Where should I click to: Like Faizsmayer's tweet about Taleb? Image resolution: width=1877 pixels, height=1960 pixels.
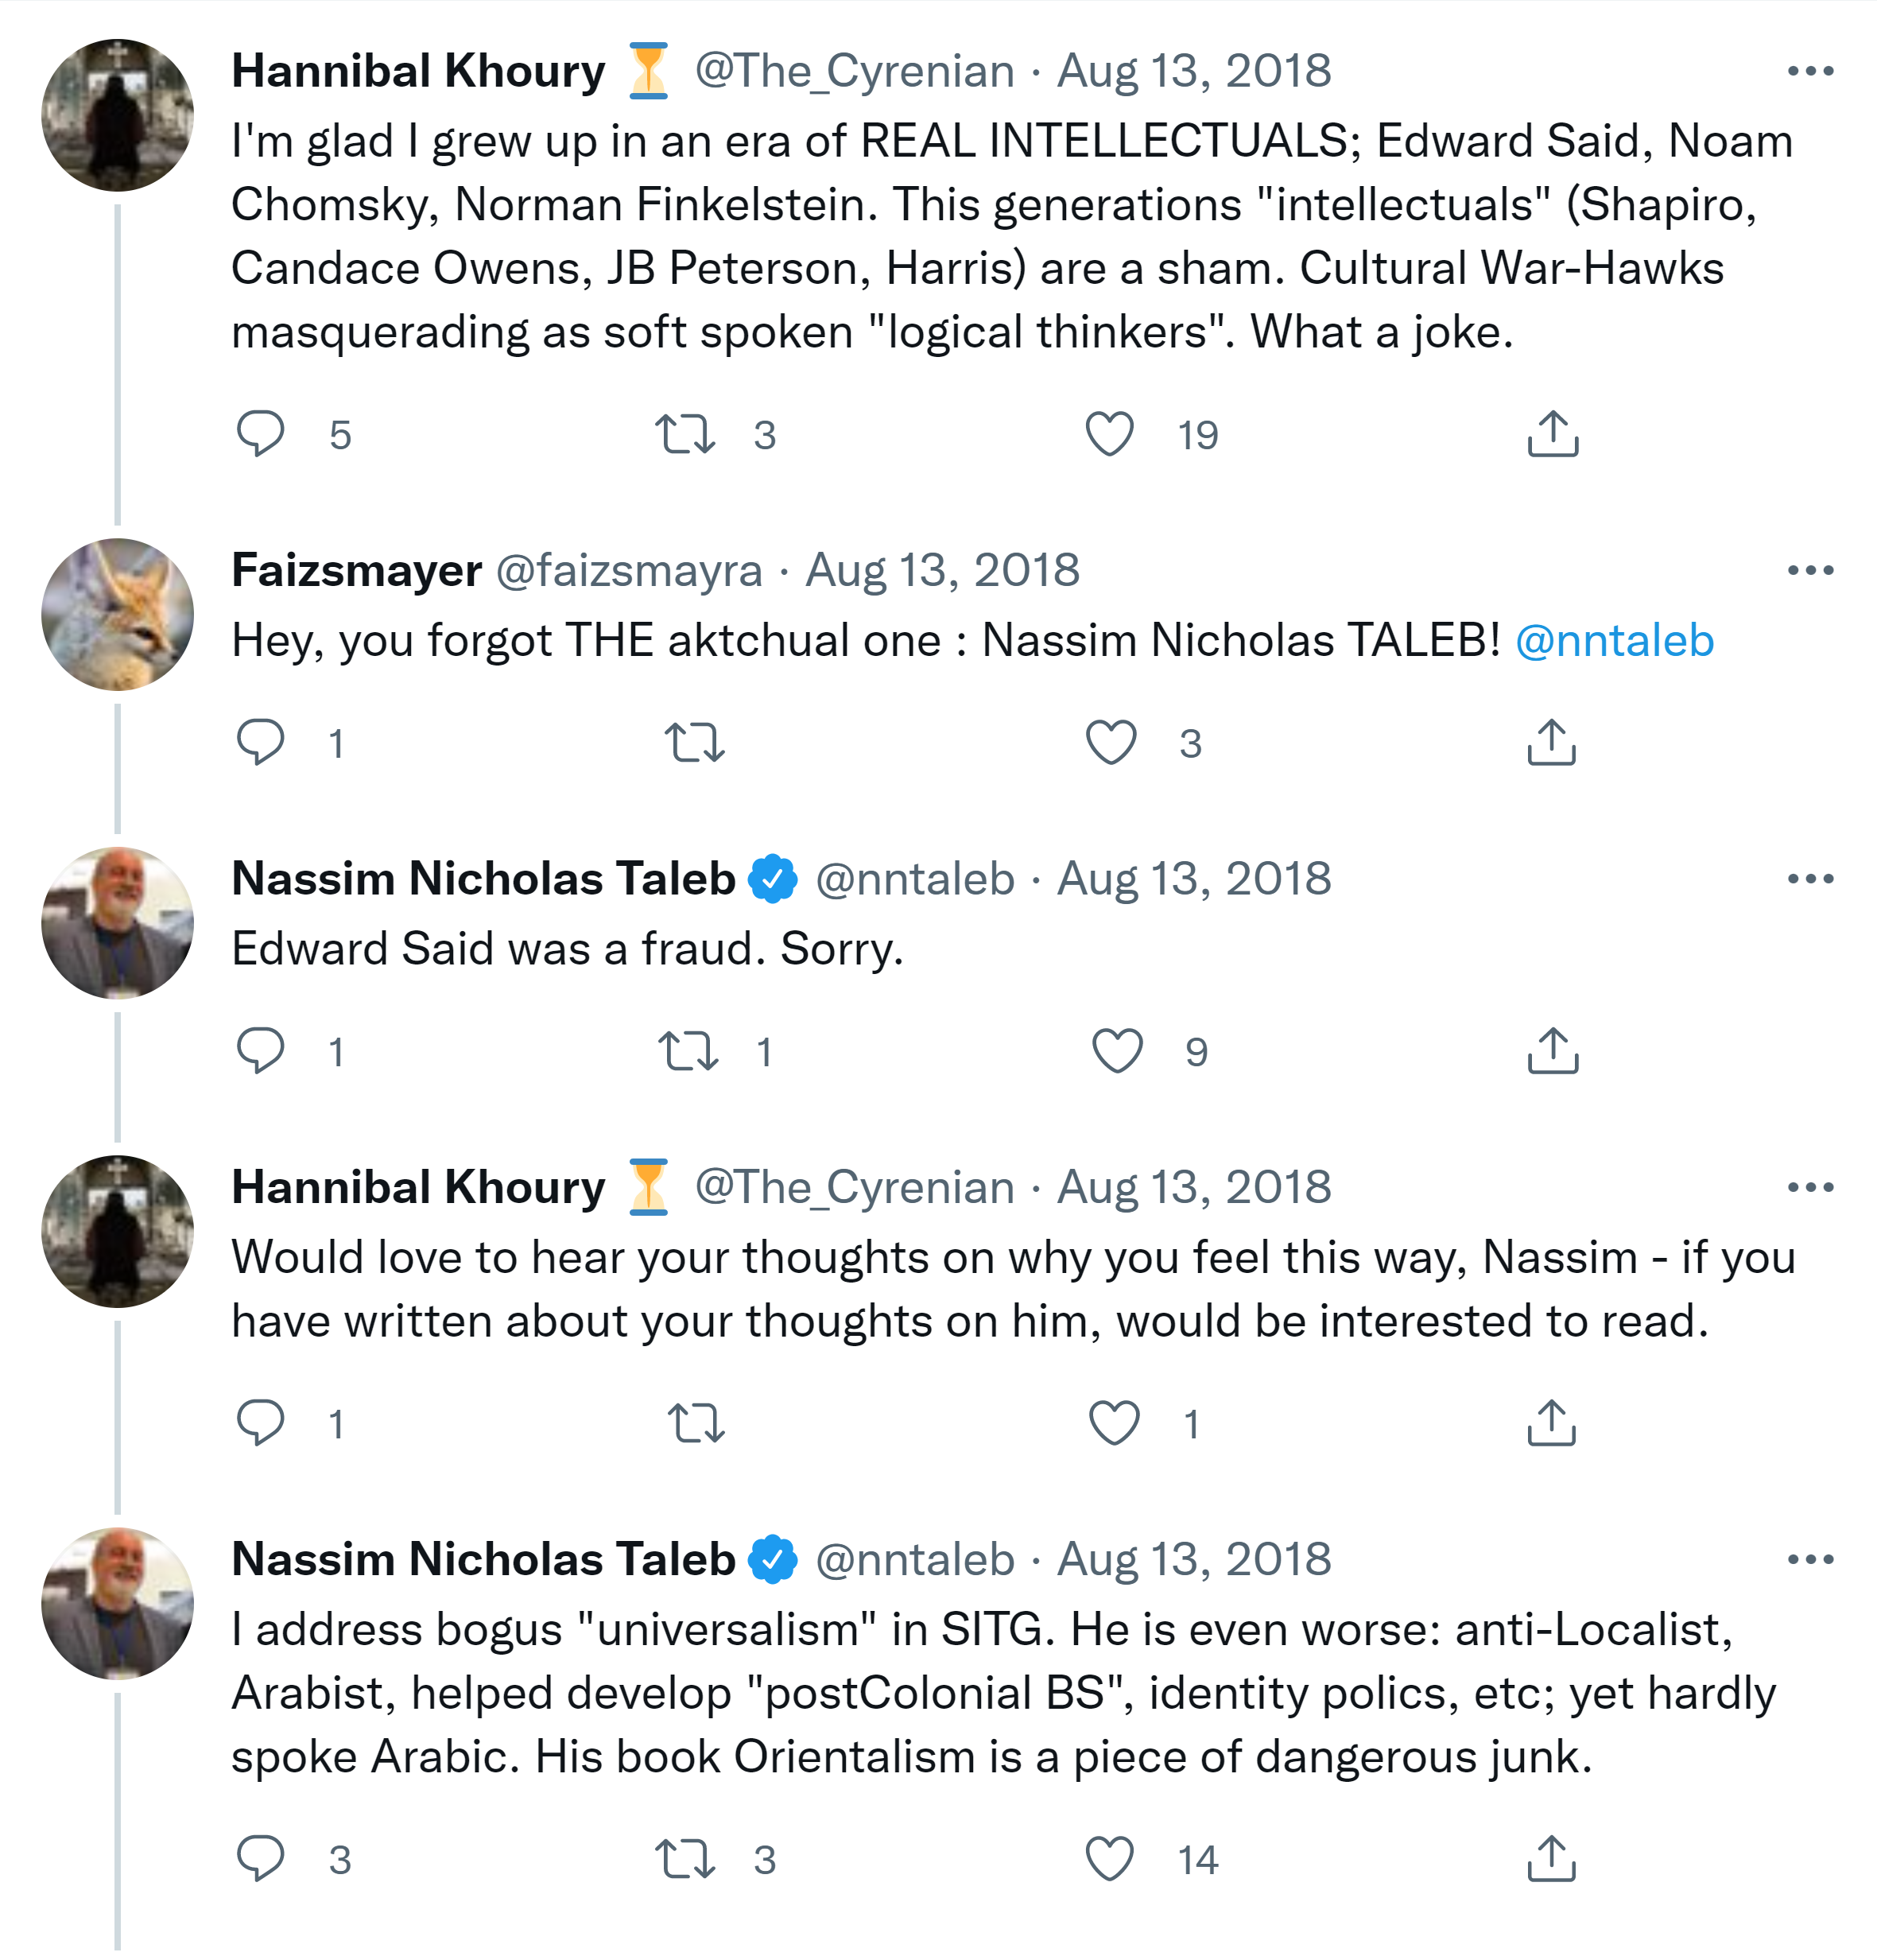point(1110,743)
